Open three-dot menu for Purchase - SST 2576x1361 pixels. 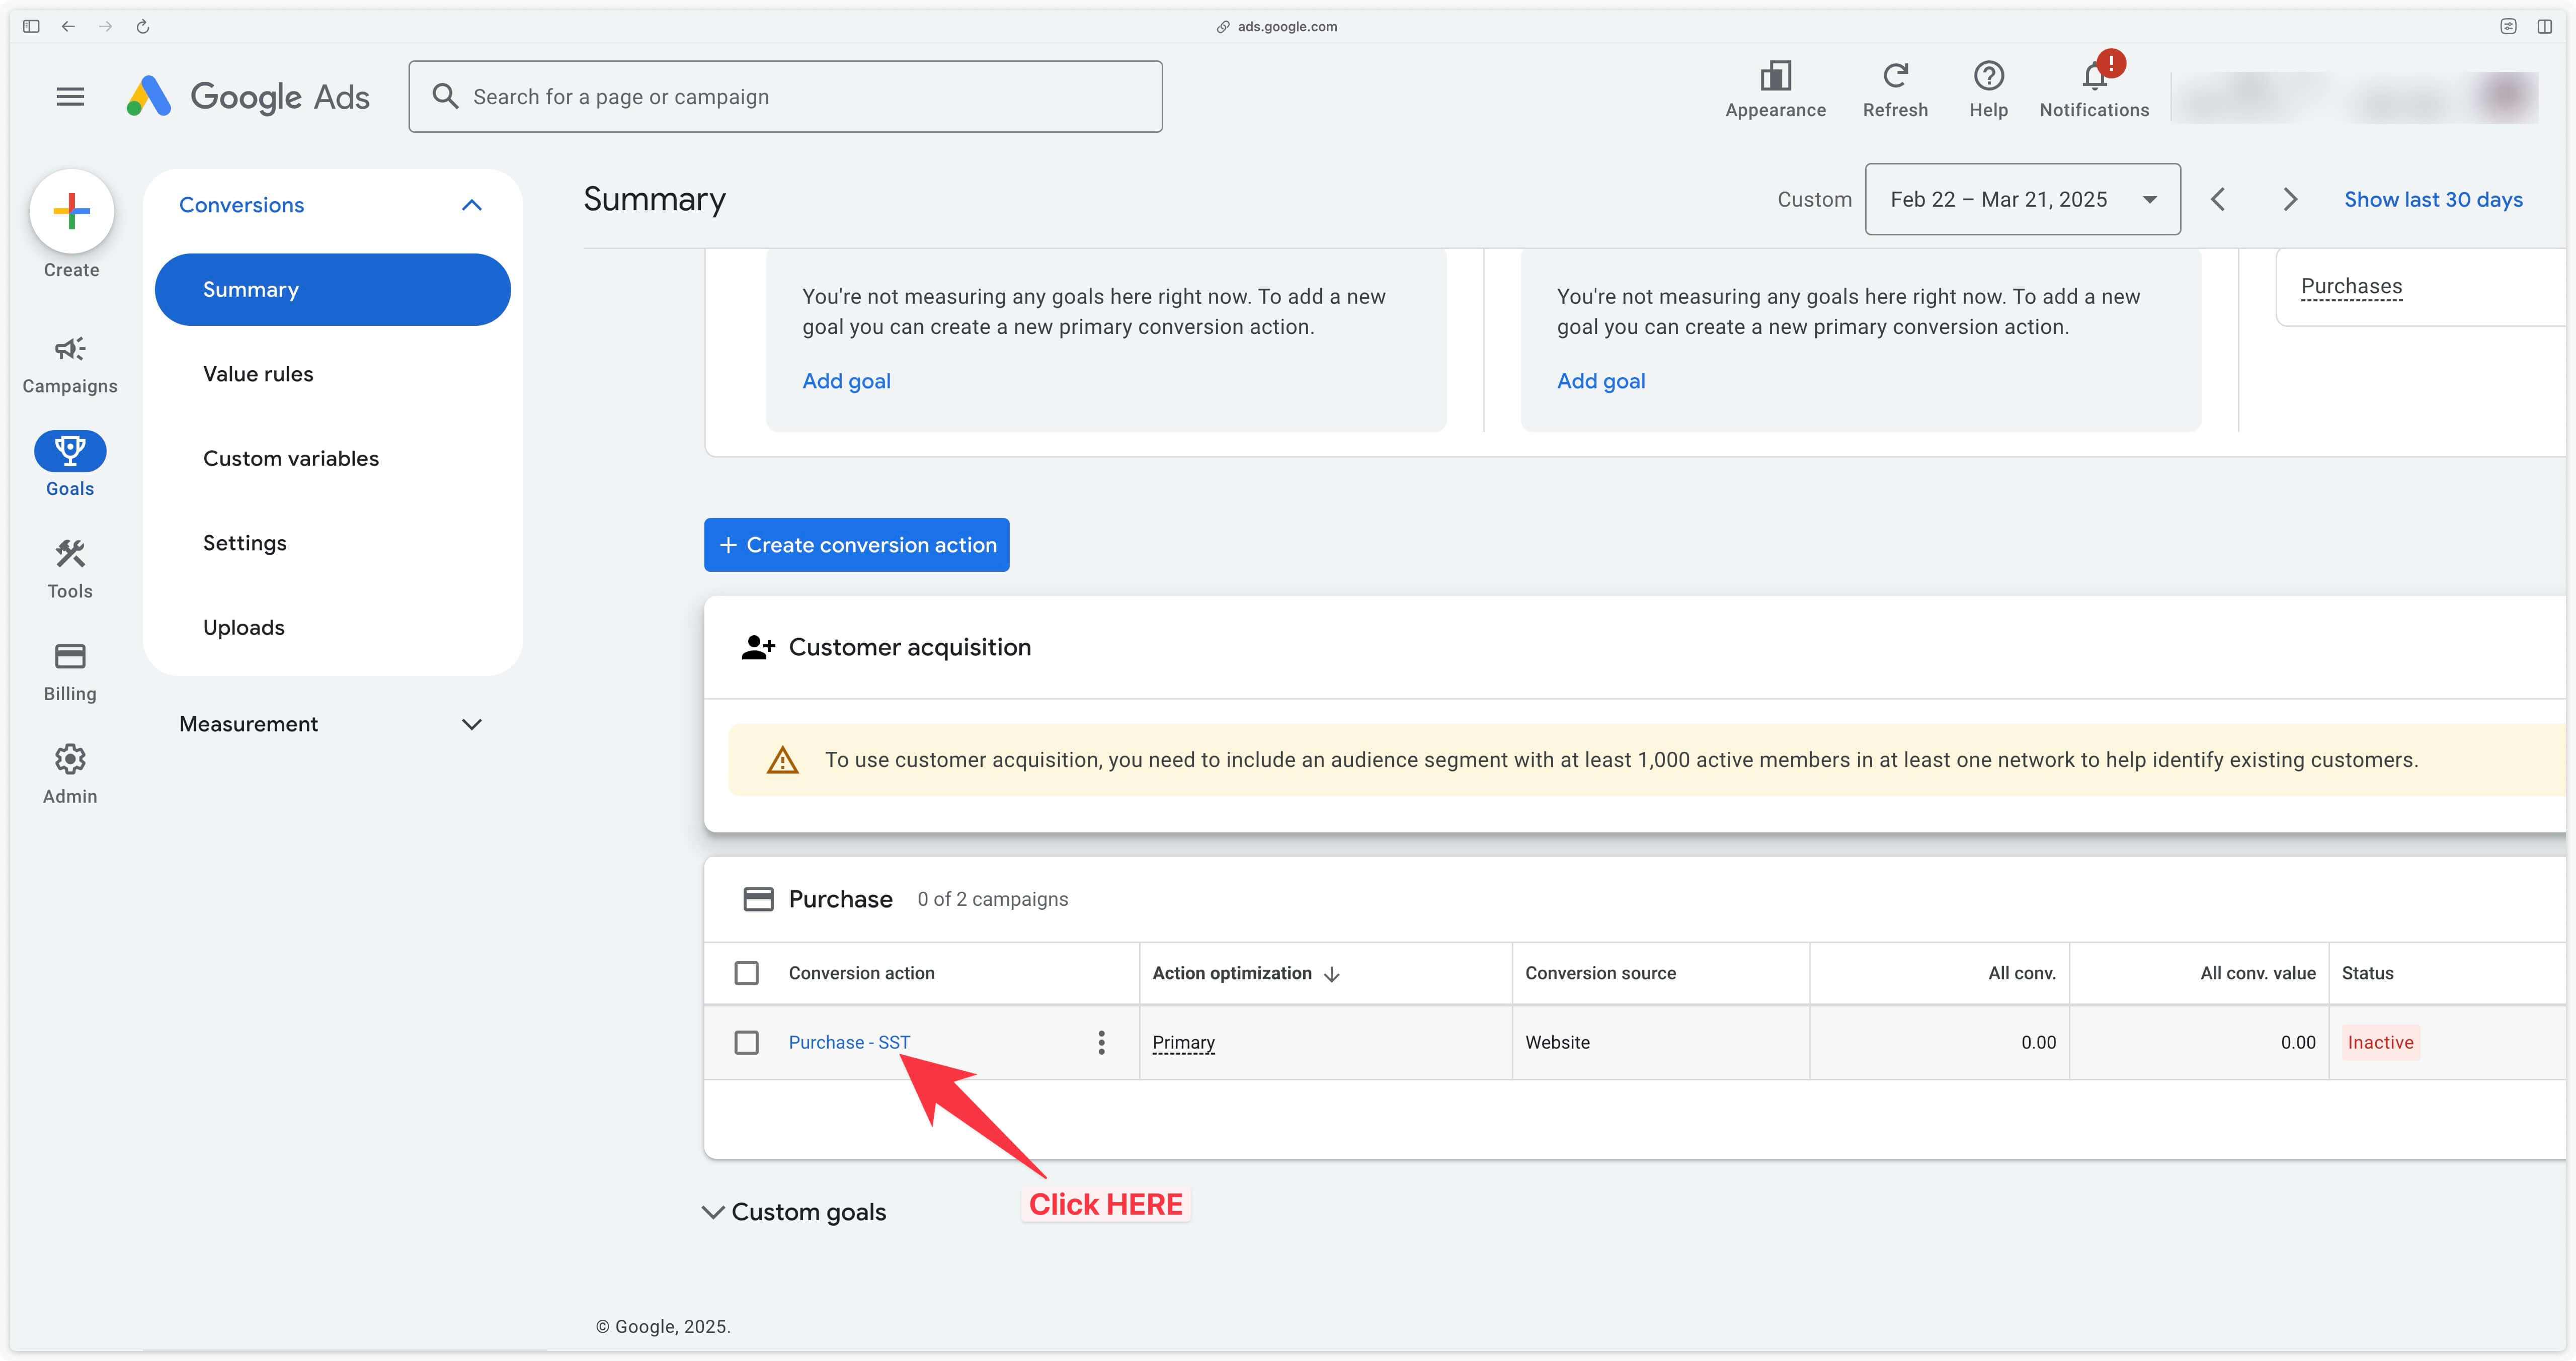pyautogui.click(x=1101, y=1042)
